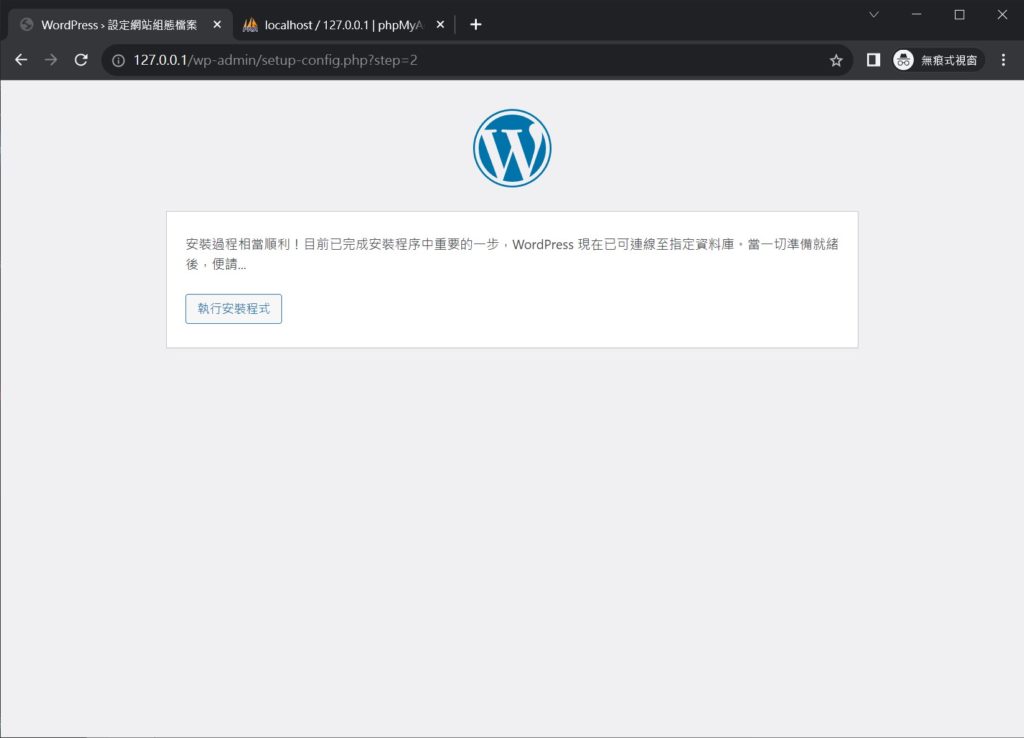This screenshot has width=1024, height=738.
Task: Click the phpMyAdmin tab favicon
Action: pyautogui.click(x=250, y=25)
